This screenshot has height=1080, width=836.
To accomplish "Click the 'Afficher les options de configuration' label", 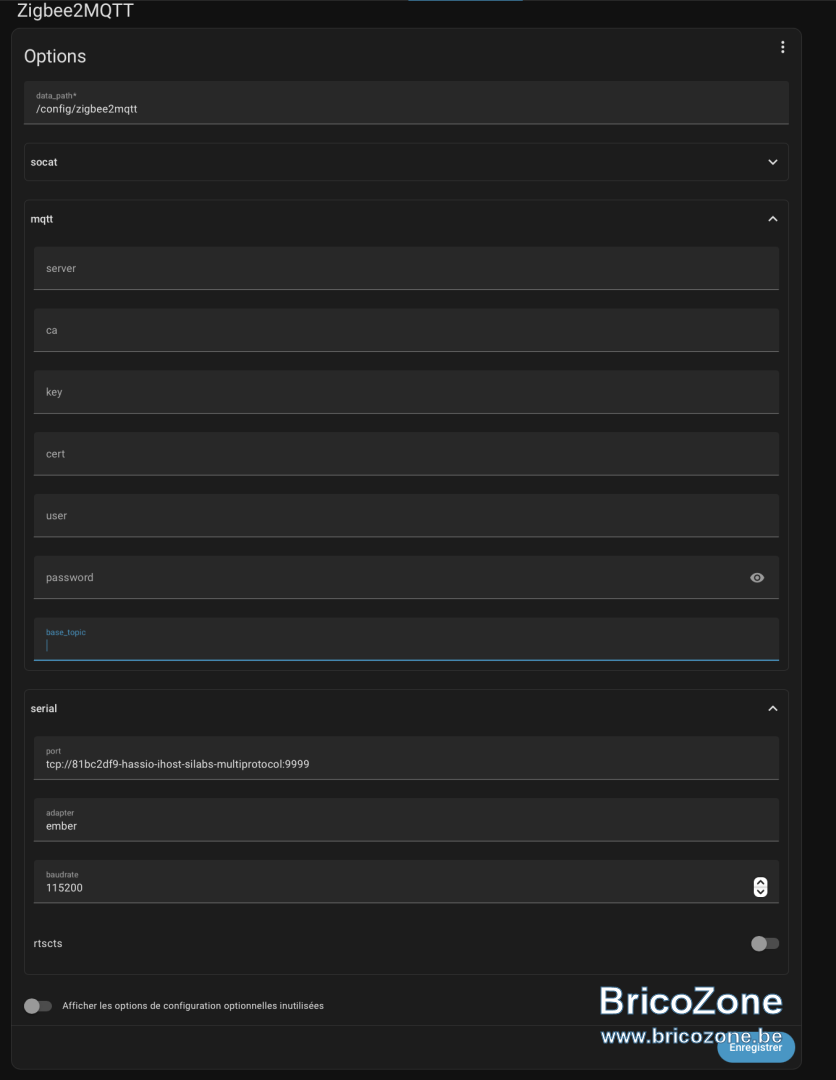I will [193, 1006].
